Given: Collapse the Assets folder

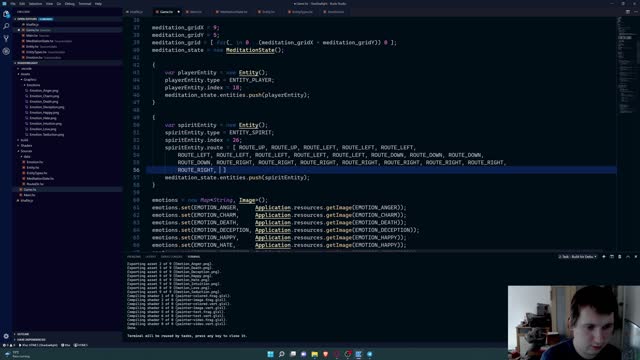Looking at the screenshot, I should [x=67, y=74].
